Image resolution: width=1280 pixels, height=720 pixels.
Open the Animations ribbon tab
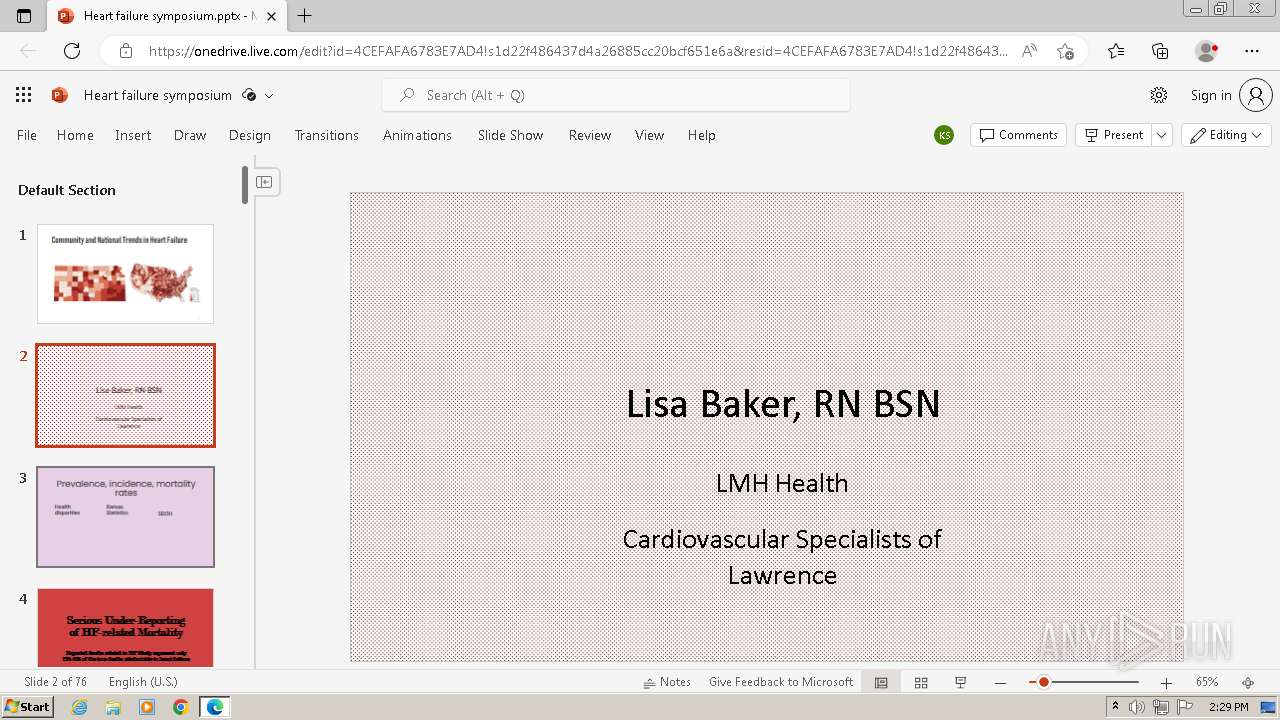pyautogui.click(x=417, y=135)
